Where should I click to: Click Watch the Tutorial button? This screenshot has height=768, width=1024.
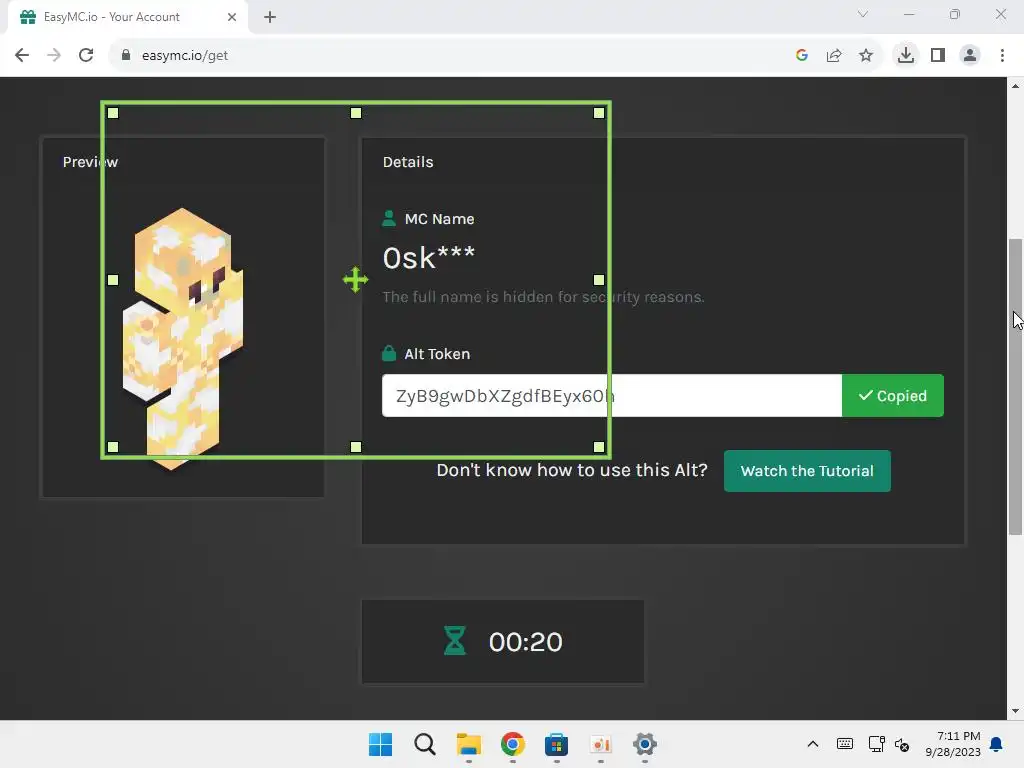(807, 471)
